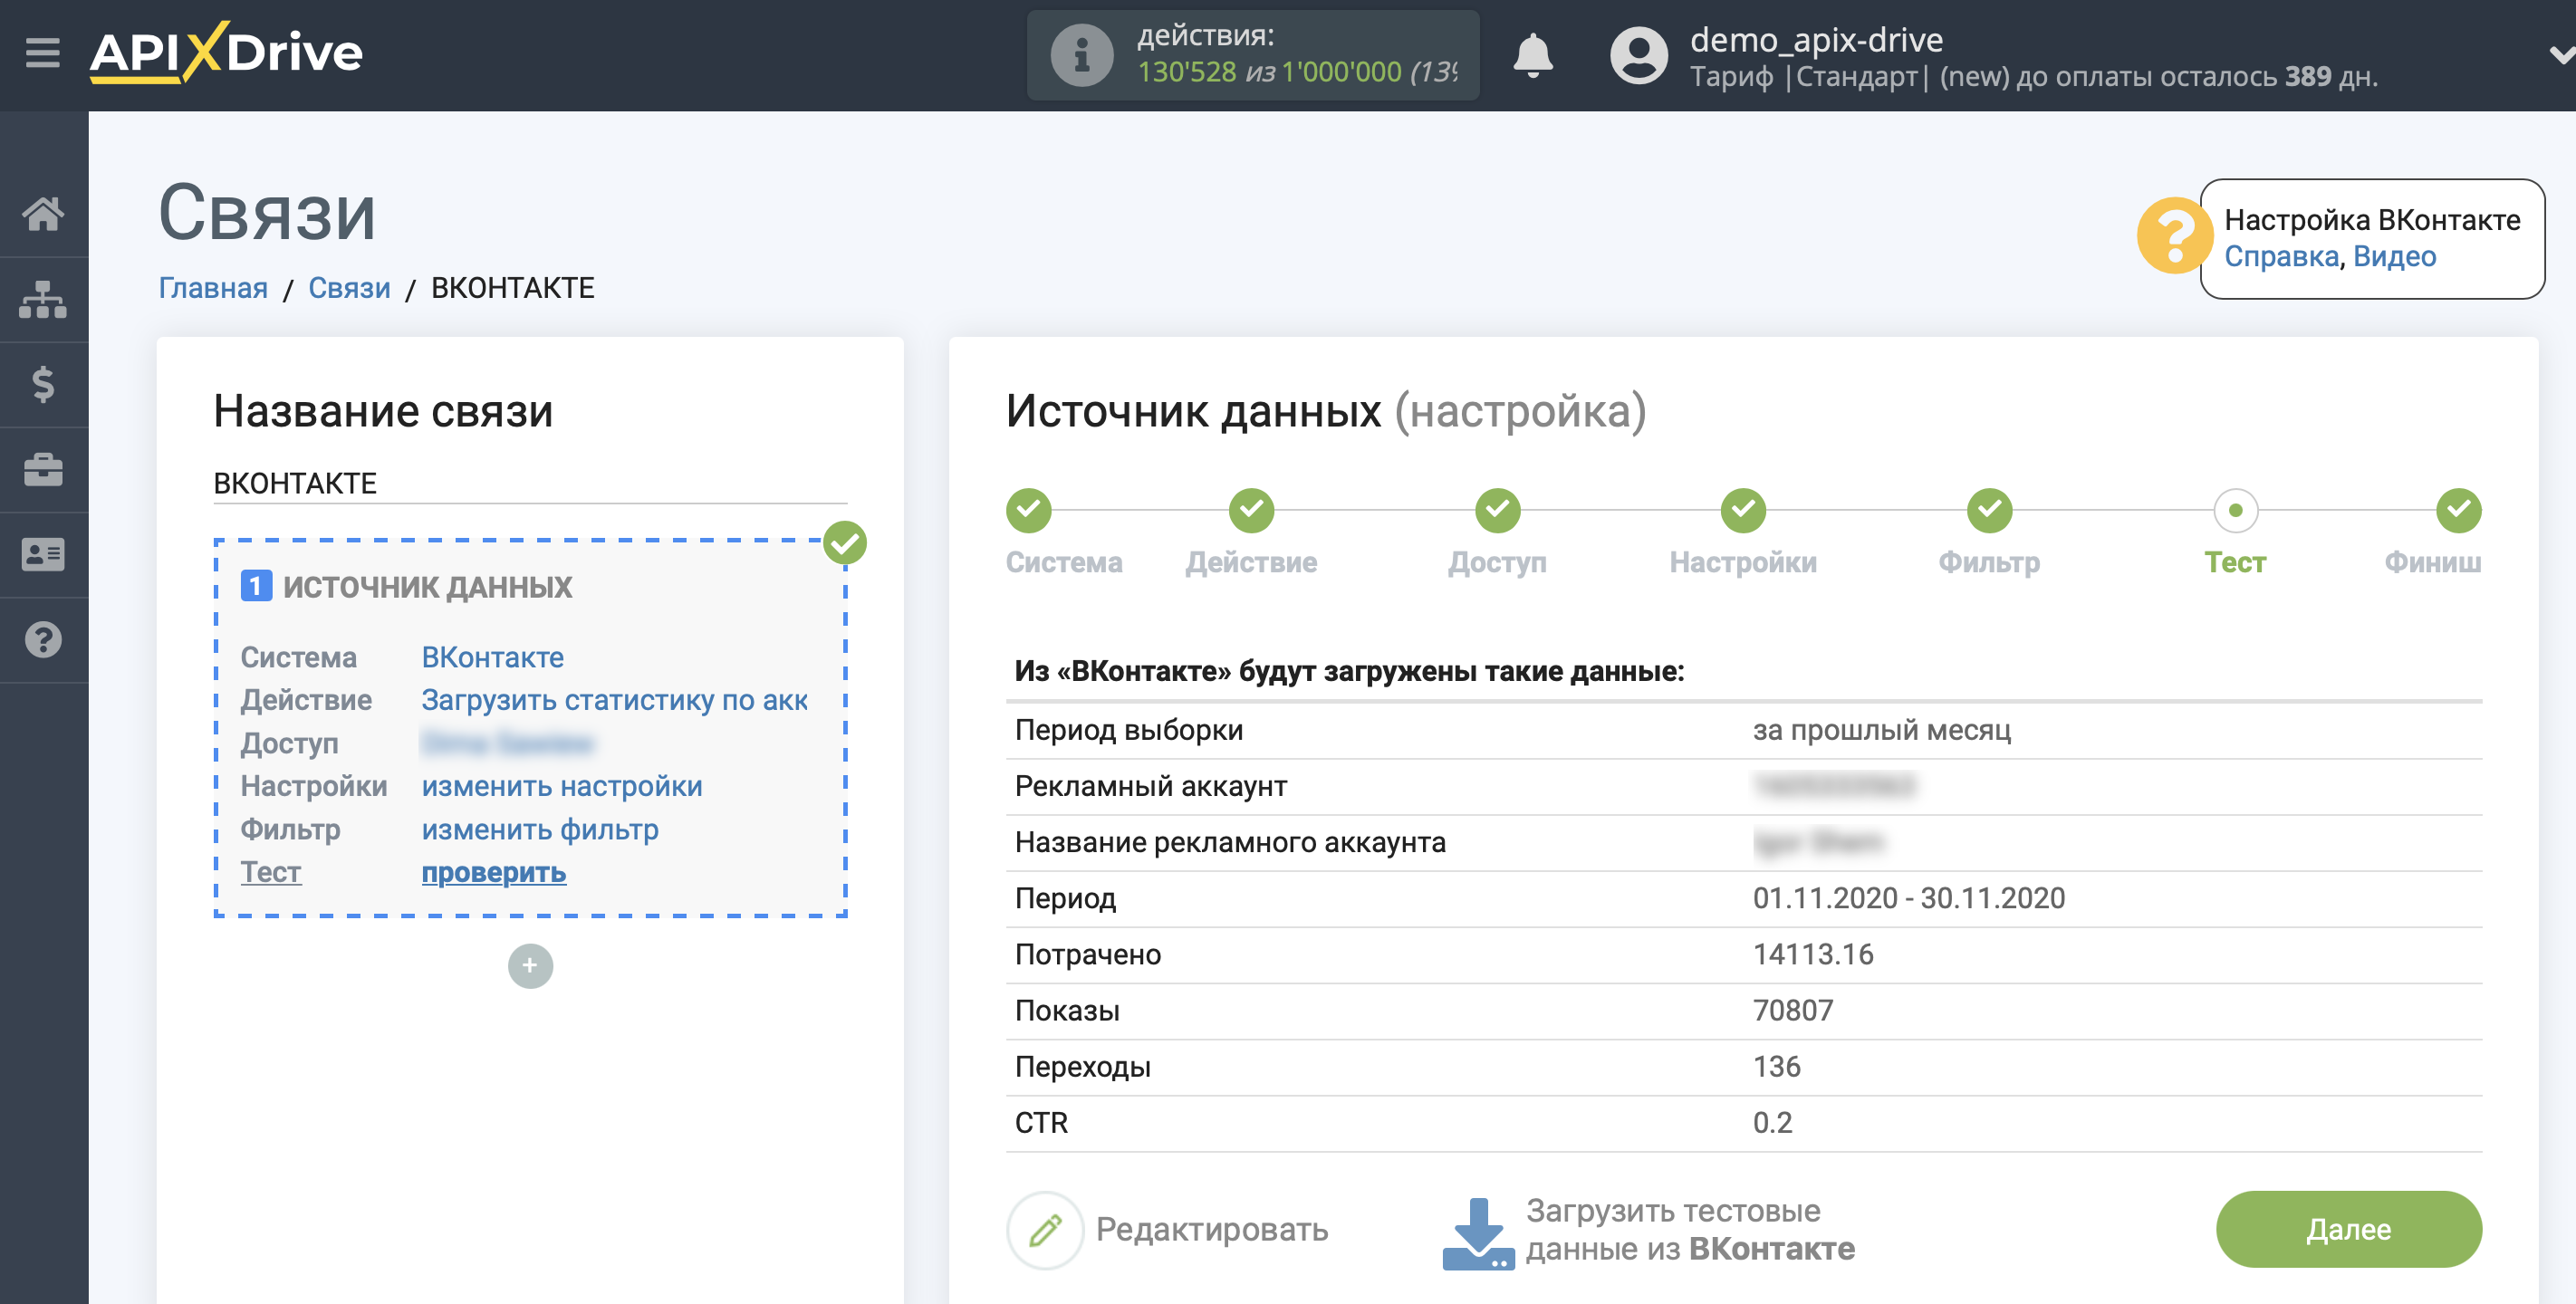
Task: Click изменить настройки link
Action: pyautogui.click(x=562, y=786)
